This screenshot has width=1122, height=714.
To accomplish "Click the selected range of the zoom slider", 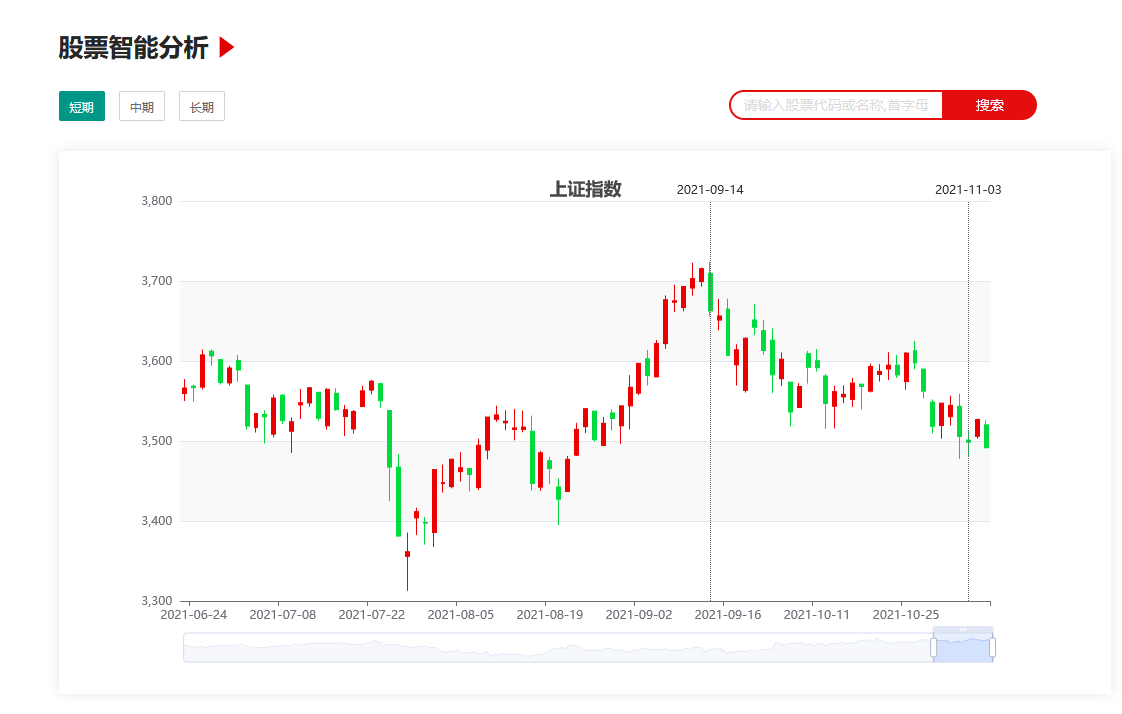I will click(962, 647).
